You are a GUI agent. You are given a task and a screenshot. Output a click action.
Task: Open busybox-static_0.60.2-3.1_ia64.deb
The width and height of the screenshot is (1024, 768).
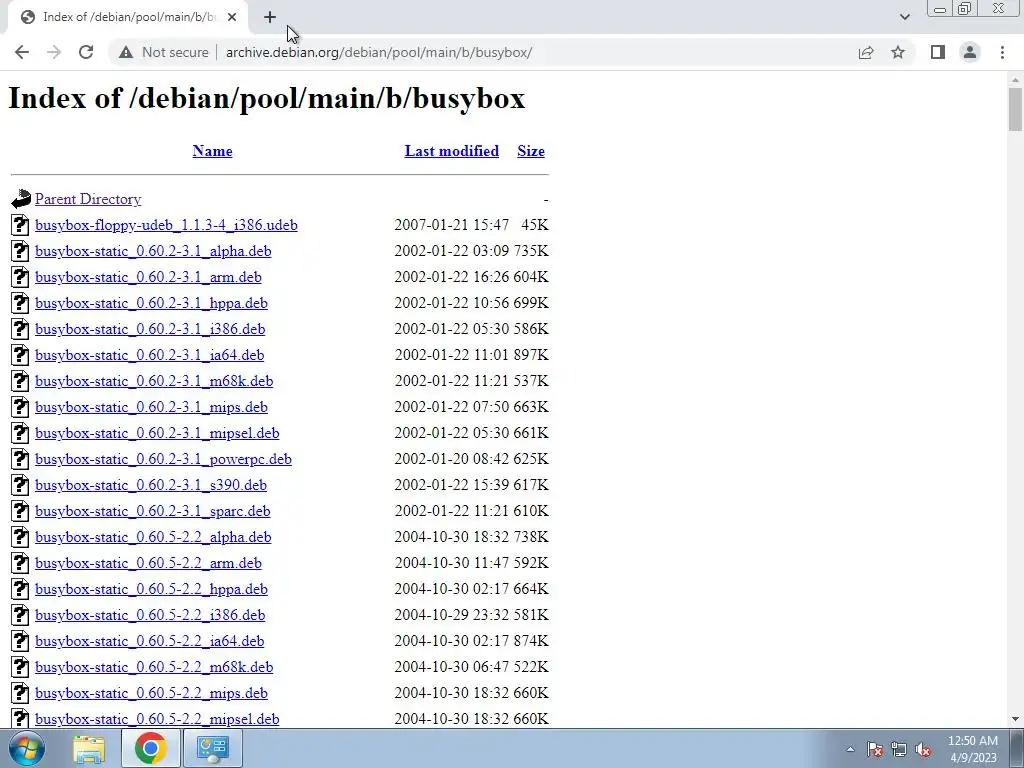click(x=150, y=355)
